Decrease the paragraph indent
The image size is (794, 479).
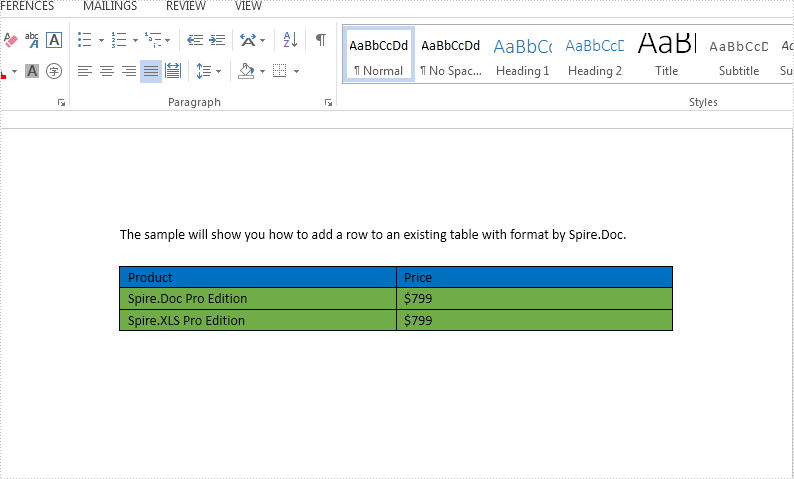point(195,39)
